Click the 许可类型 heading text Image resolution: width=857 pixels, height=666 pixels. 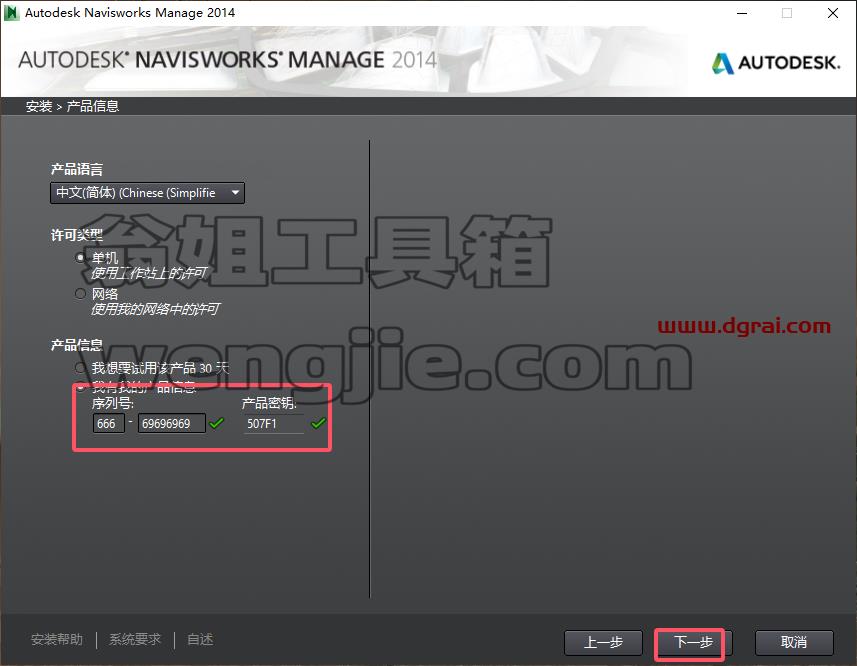point(77,235)
